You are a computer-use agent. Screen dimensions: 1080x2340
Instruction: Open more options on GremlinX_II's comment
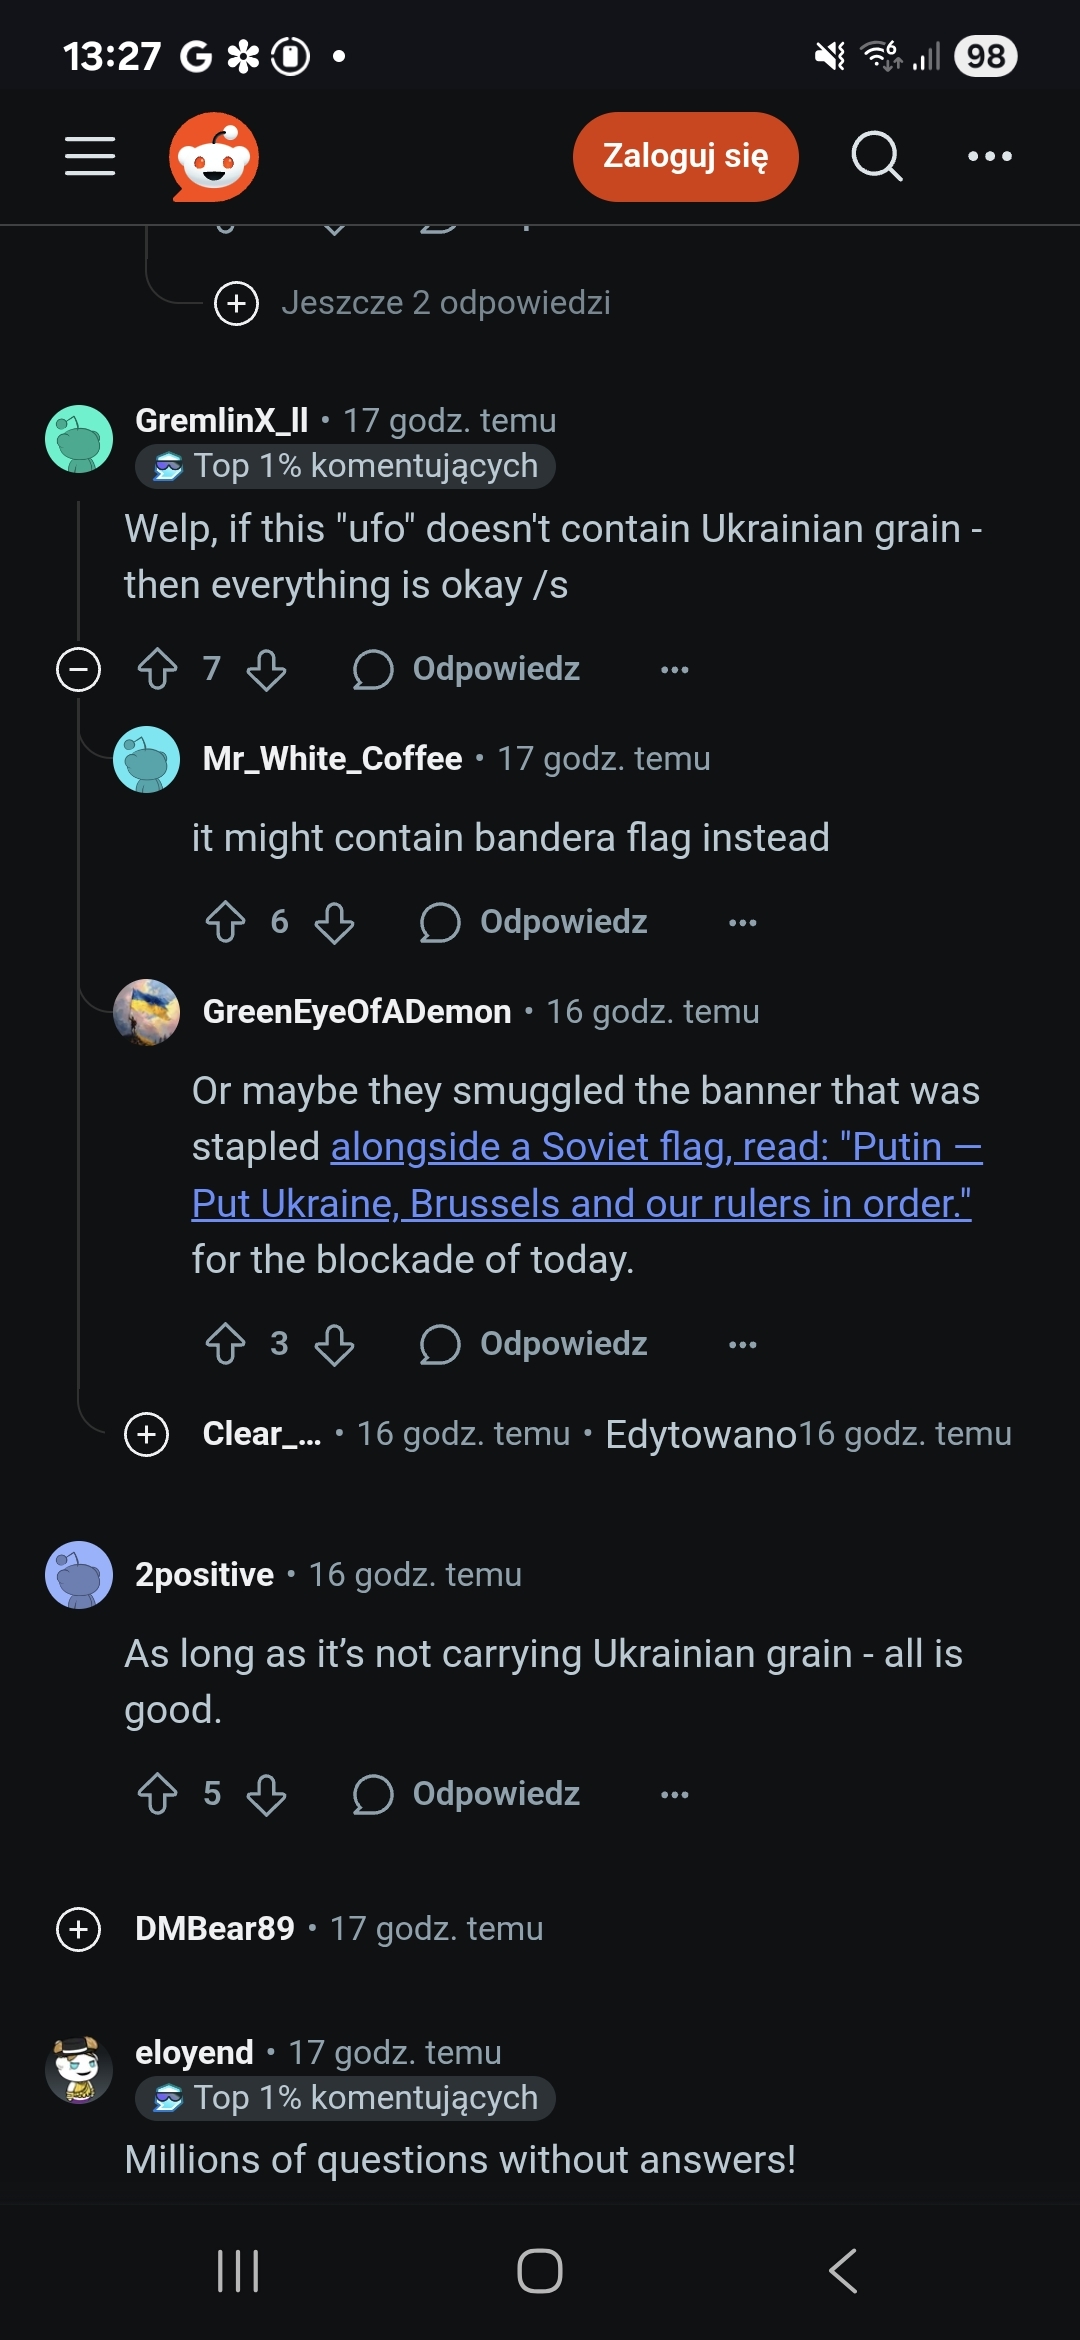coord(675,669)
